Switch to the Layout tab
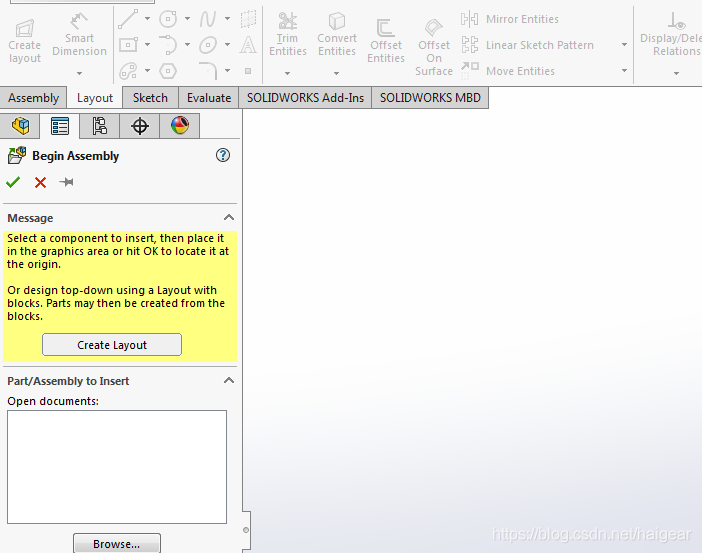Viewport: 702px width, 553px height. pos(95,98)
